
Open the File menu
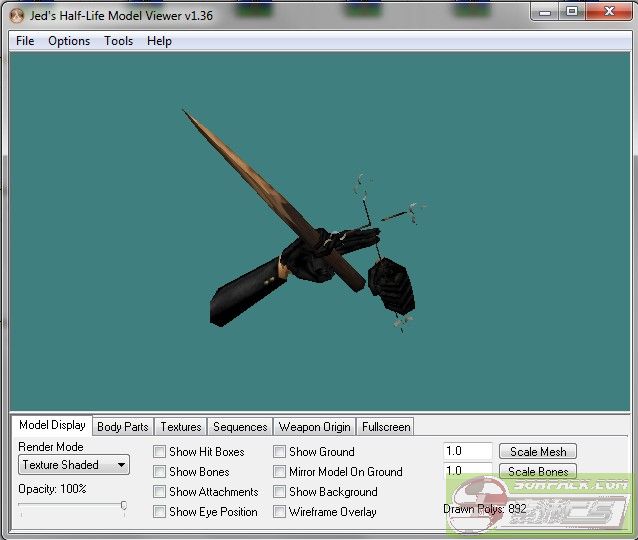tap(25, 41)
